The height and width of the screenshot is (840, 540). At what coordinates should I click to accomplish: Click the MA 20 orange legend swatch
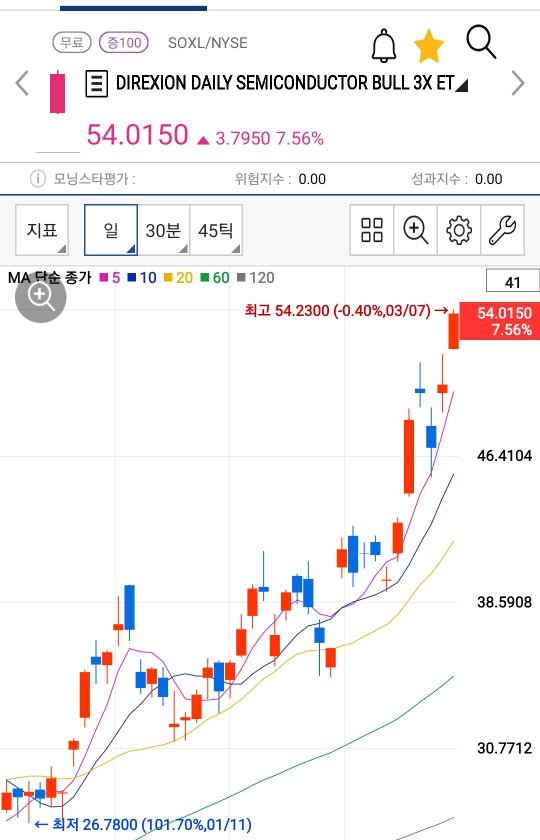coord(168,278)
